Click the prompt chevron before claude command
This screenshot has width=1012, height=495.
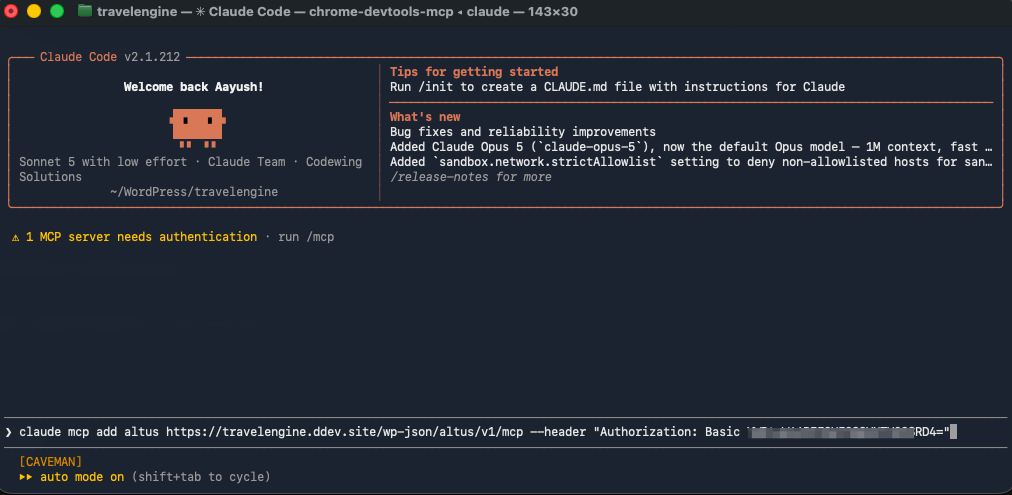pos(8,432)
